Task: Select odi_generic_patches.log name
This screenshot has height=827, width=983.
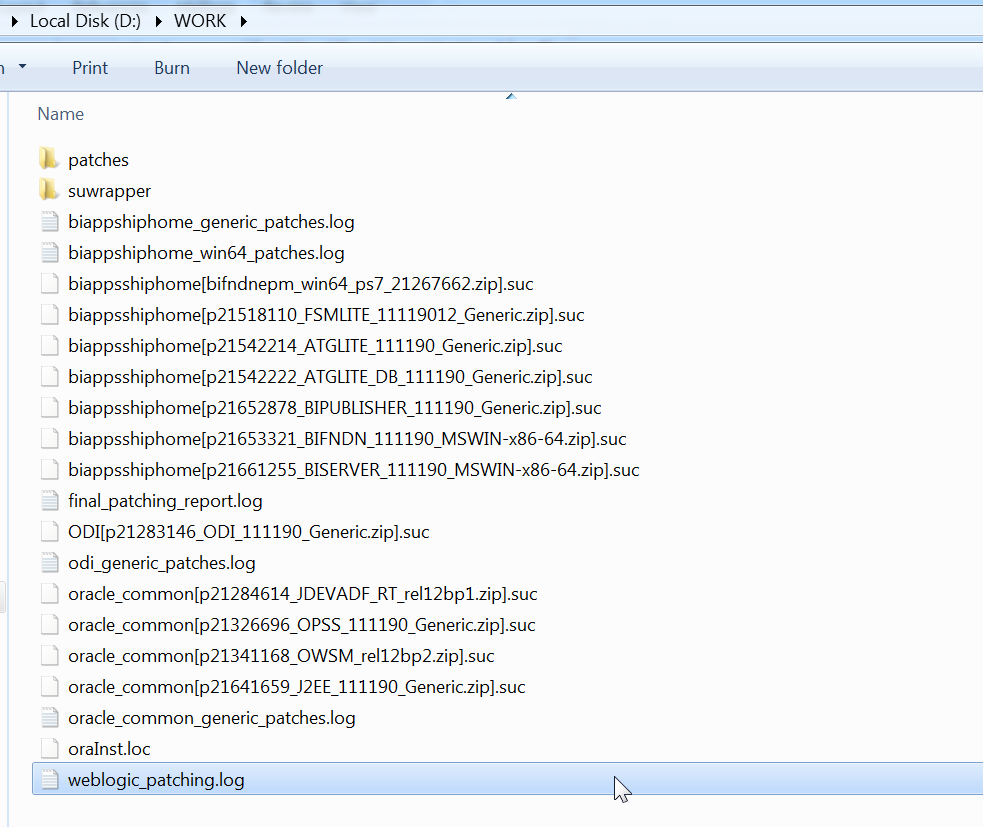Action: 162,563
